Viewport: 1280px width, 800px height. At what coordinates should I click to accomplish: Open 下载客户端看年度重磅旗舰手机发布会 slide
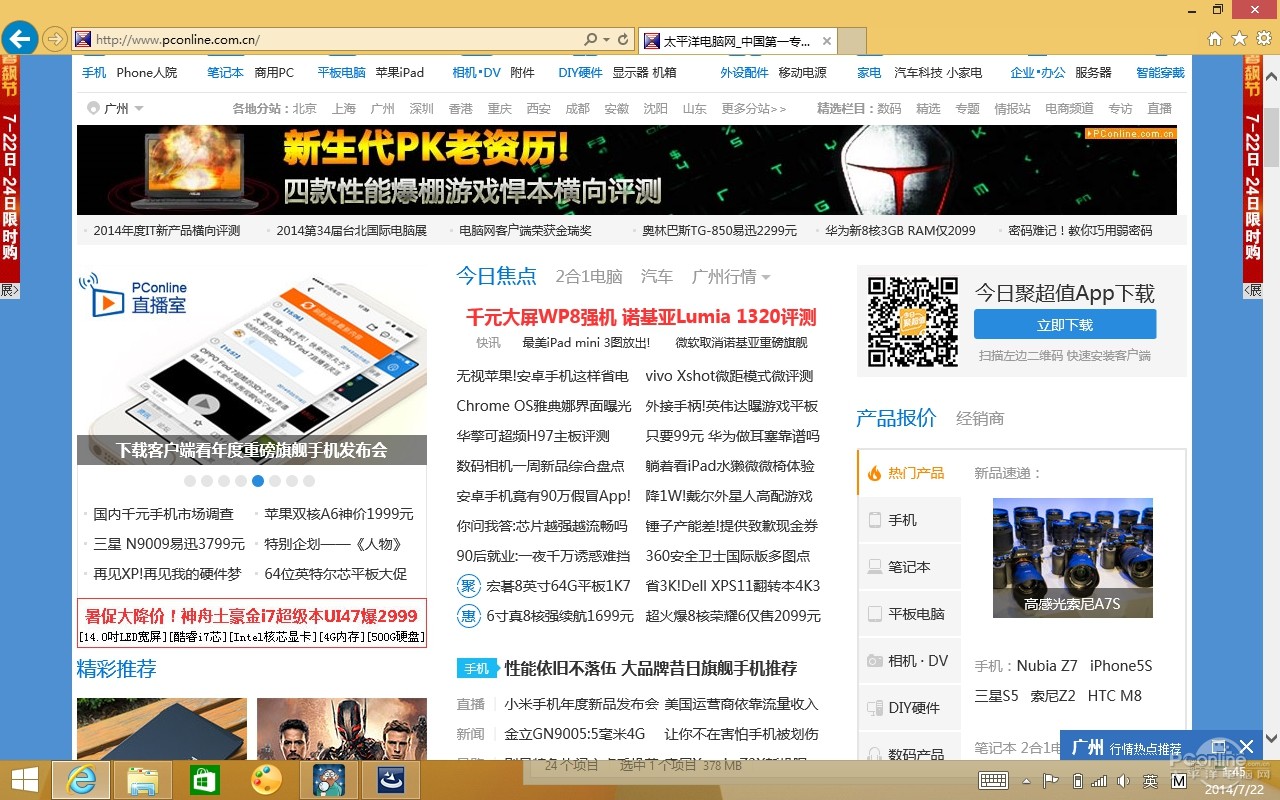252,450
